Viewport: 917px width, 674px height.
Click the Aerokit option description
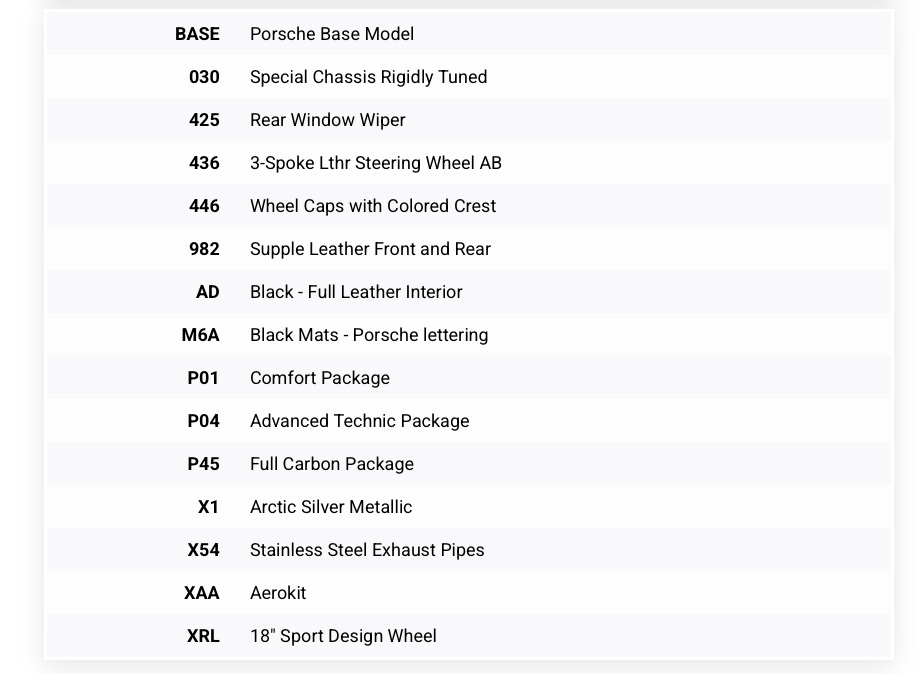click(277, 593)
